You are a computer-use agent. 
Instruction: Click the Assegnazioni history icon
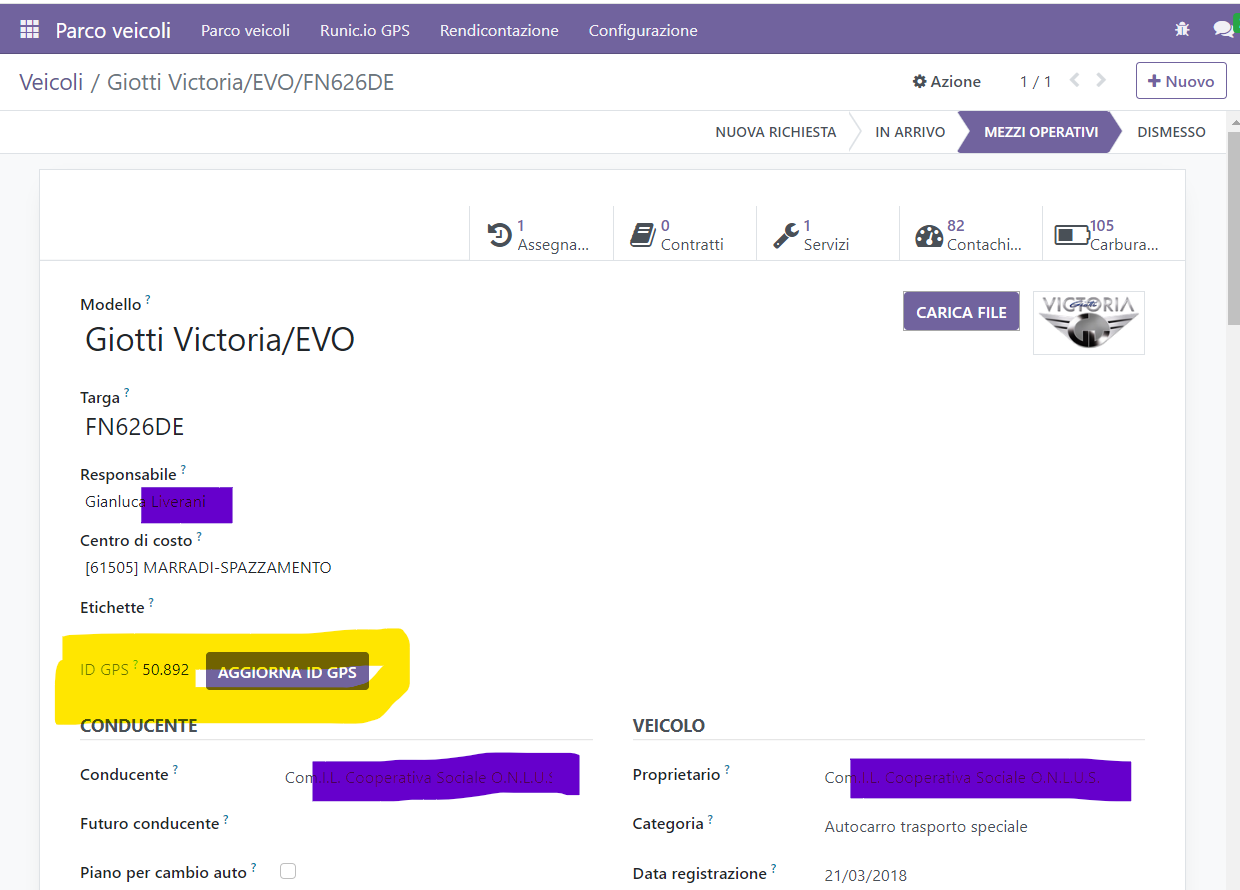coord(500,235)
